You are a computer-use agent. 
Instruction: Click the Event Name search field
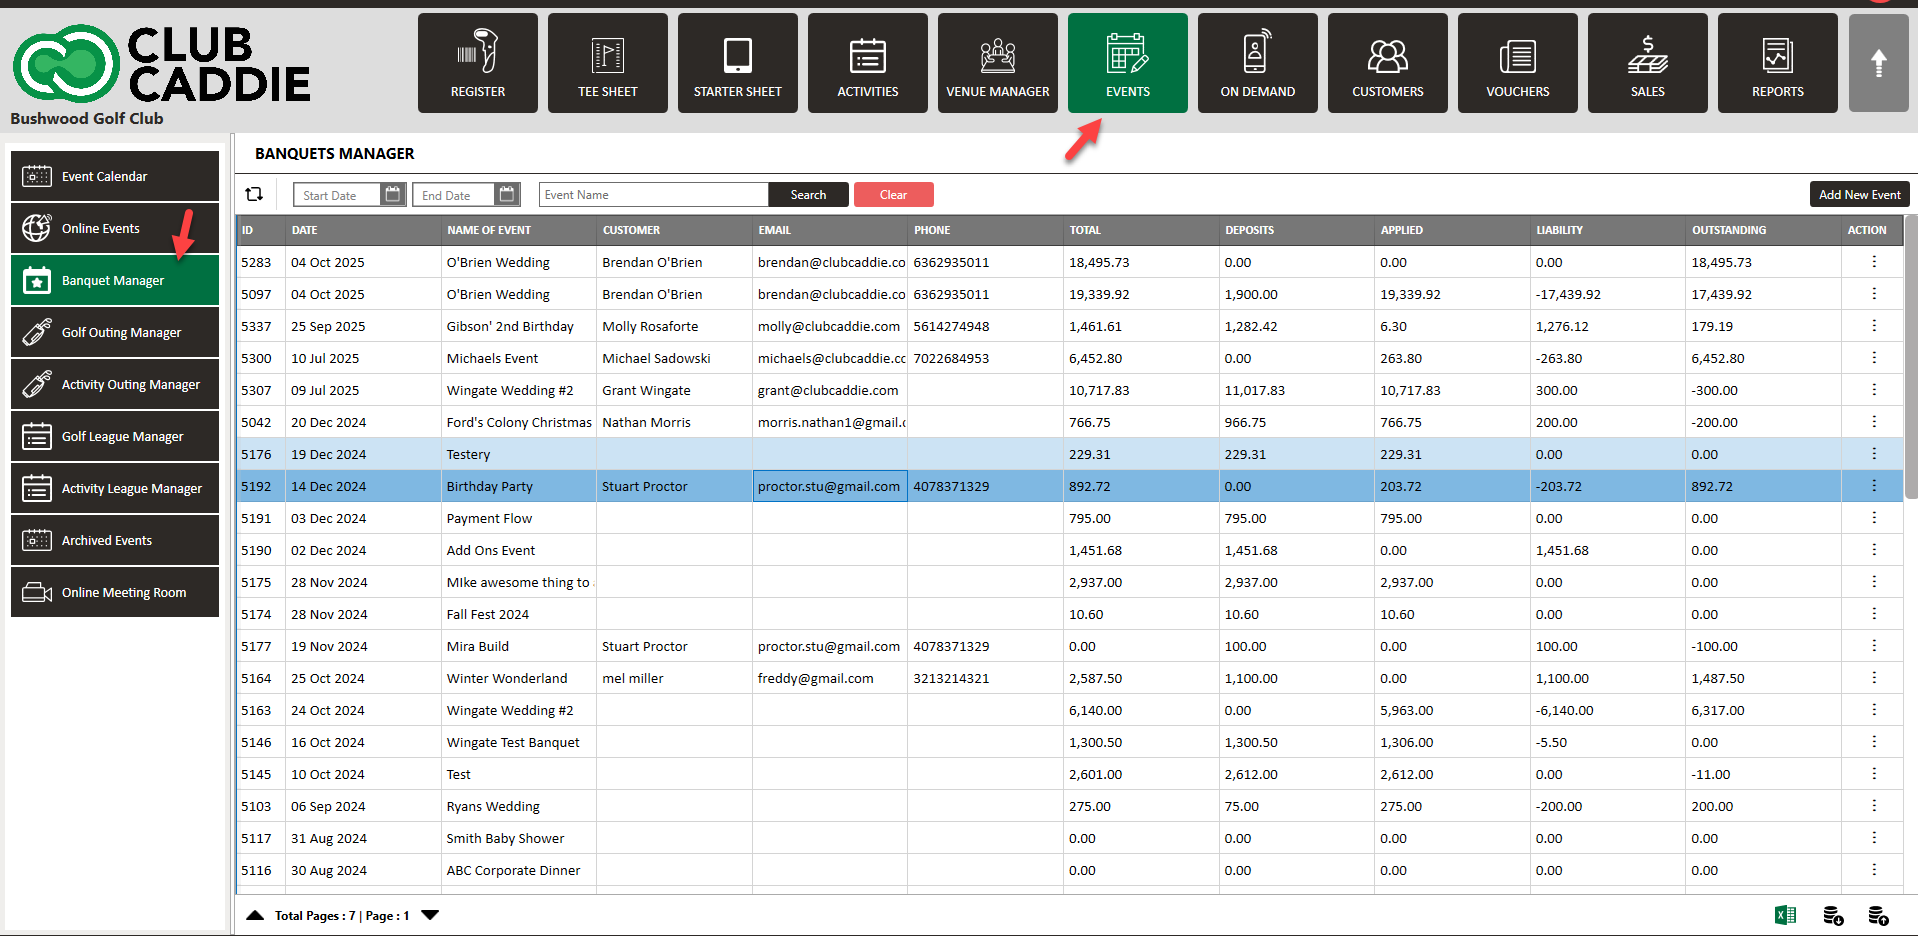coord(653,194)
